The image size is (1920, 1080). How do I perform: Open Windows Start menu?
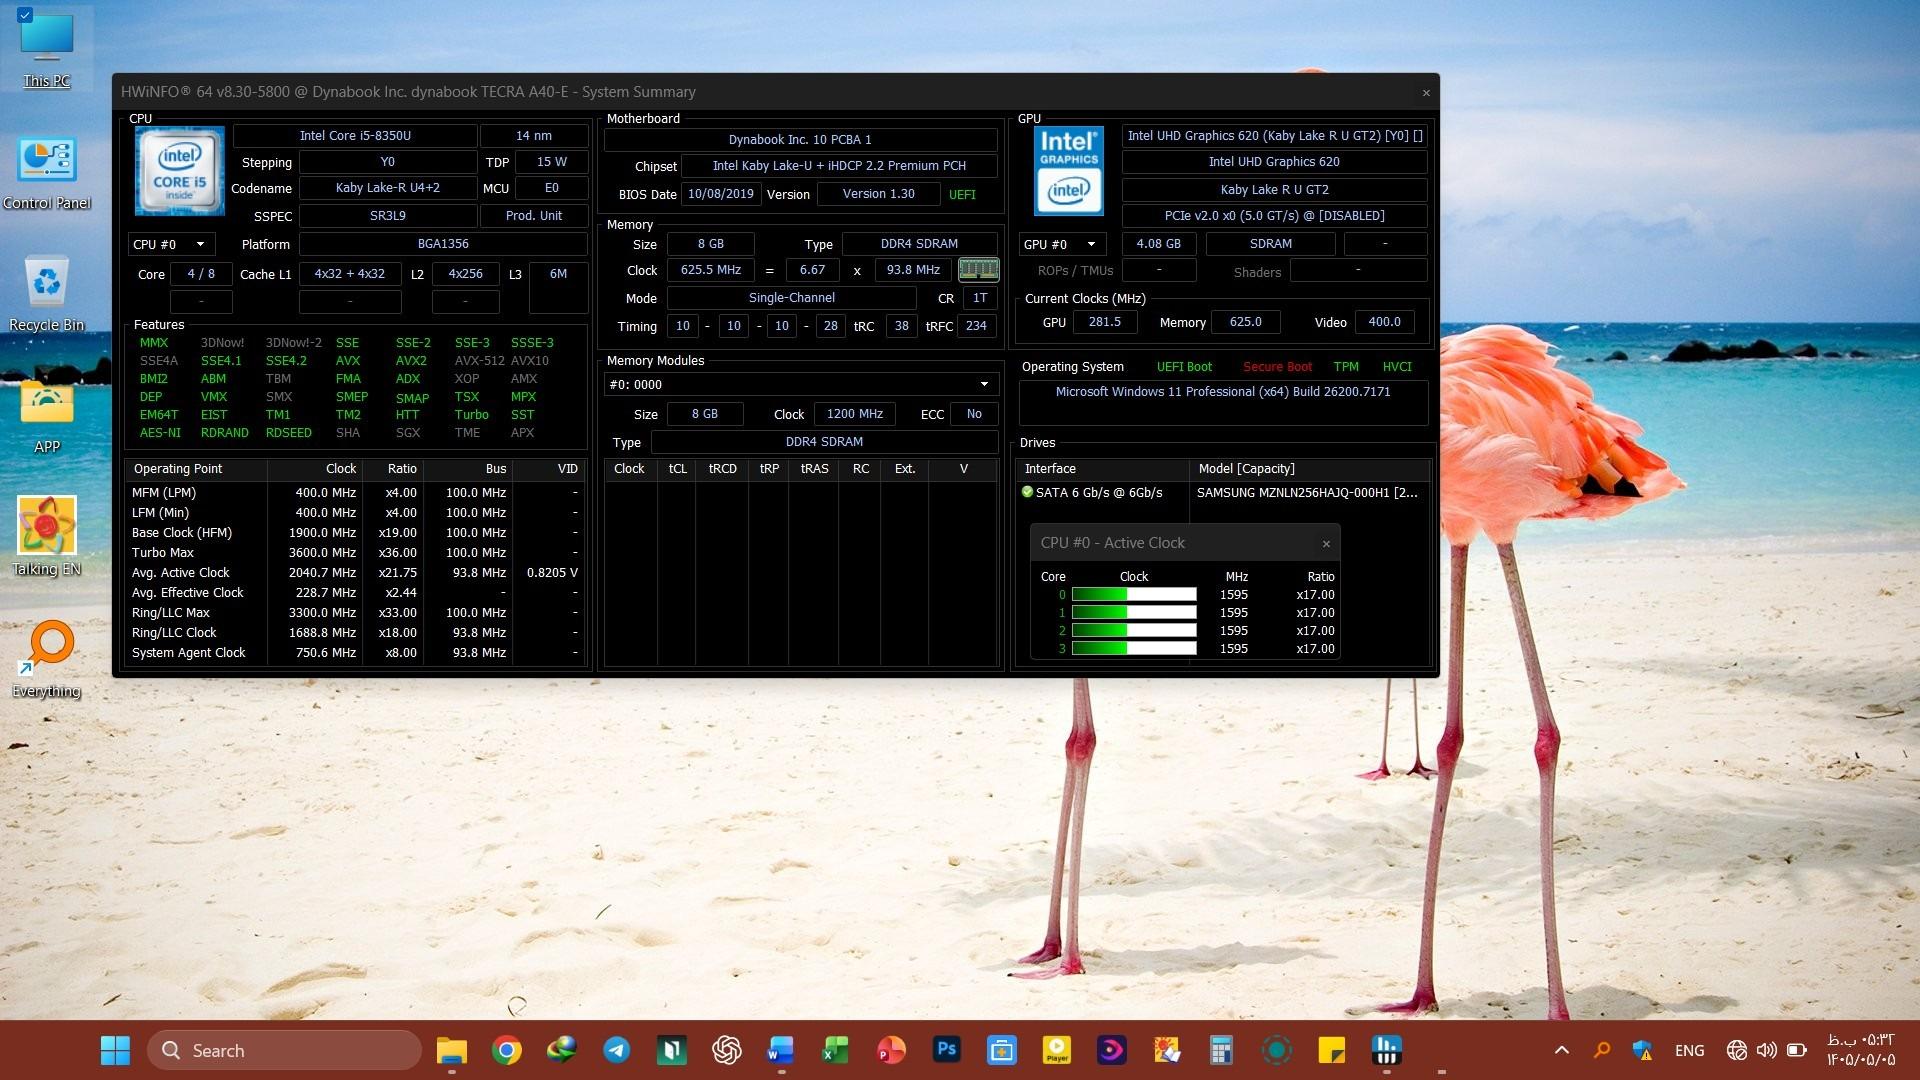click(115, 1050)
